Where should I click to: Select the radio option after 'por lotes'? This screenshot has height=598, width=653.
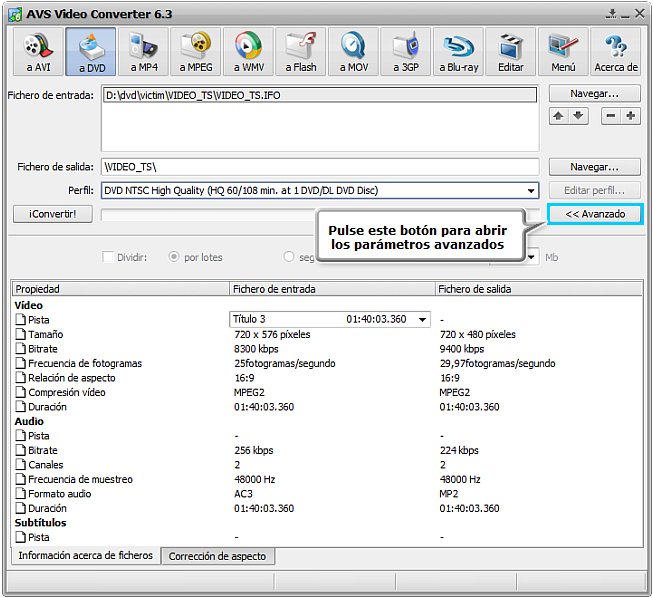[289, 257]
